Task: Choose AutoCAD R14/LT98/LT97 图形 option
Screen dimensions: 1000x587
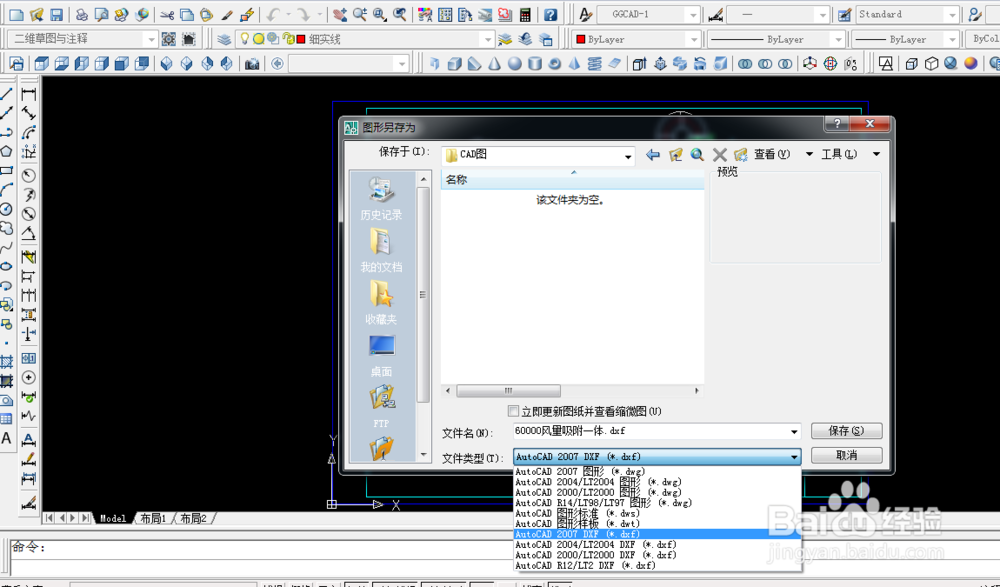Action: tap(657, 503)
